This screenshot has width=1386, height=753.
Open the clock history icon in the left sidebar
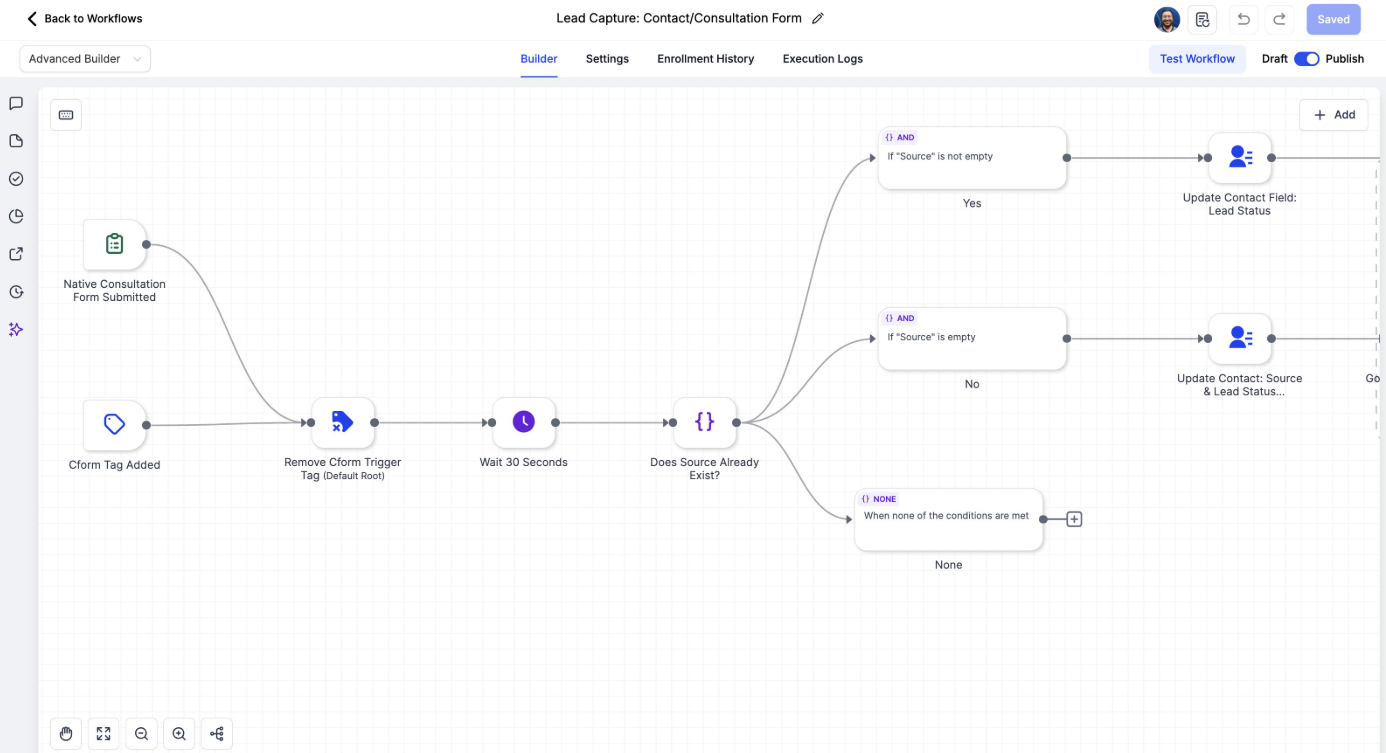coord(16,292)
